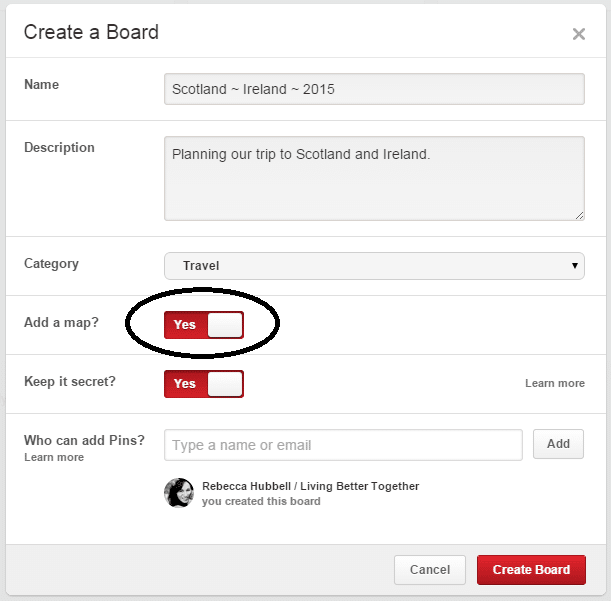Click the Rebecca Hubbell / Living Better Together name
The height and width of the screenshot is (601, 611).
tap(311, 486)
